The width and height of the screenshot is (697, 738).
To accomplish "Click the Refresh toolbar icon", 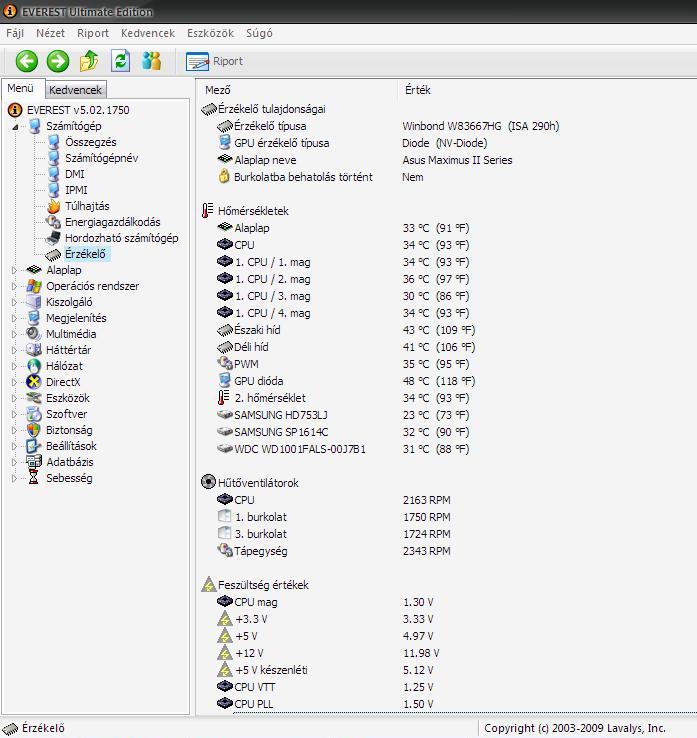I will click(120, 61).
